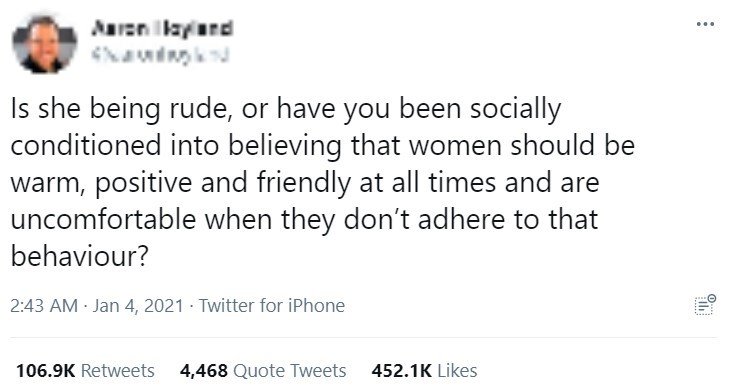Click the word 'behaviour?' ending the tweet

pyautogui.click(x=79, y=256)
